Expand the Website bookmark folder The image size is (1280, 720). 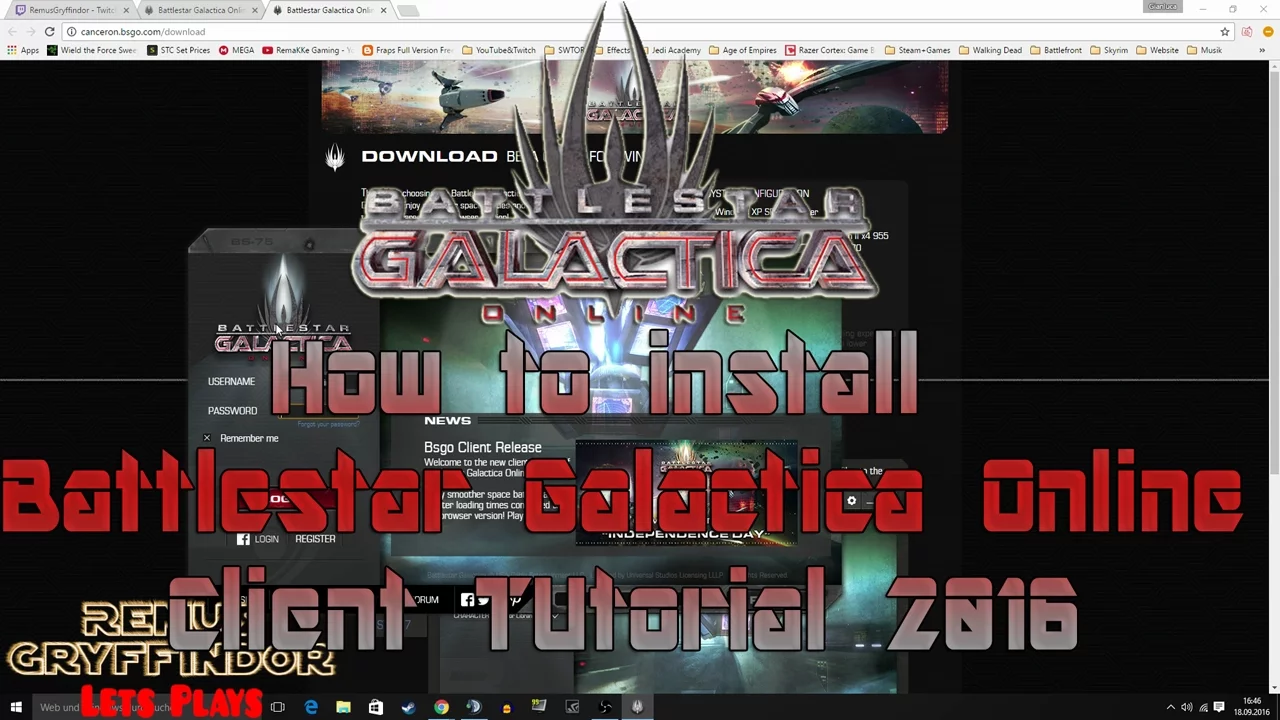(x=1157, y=50)
